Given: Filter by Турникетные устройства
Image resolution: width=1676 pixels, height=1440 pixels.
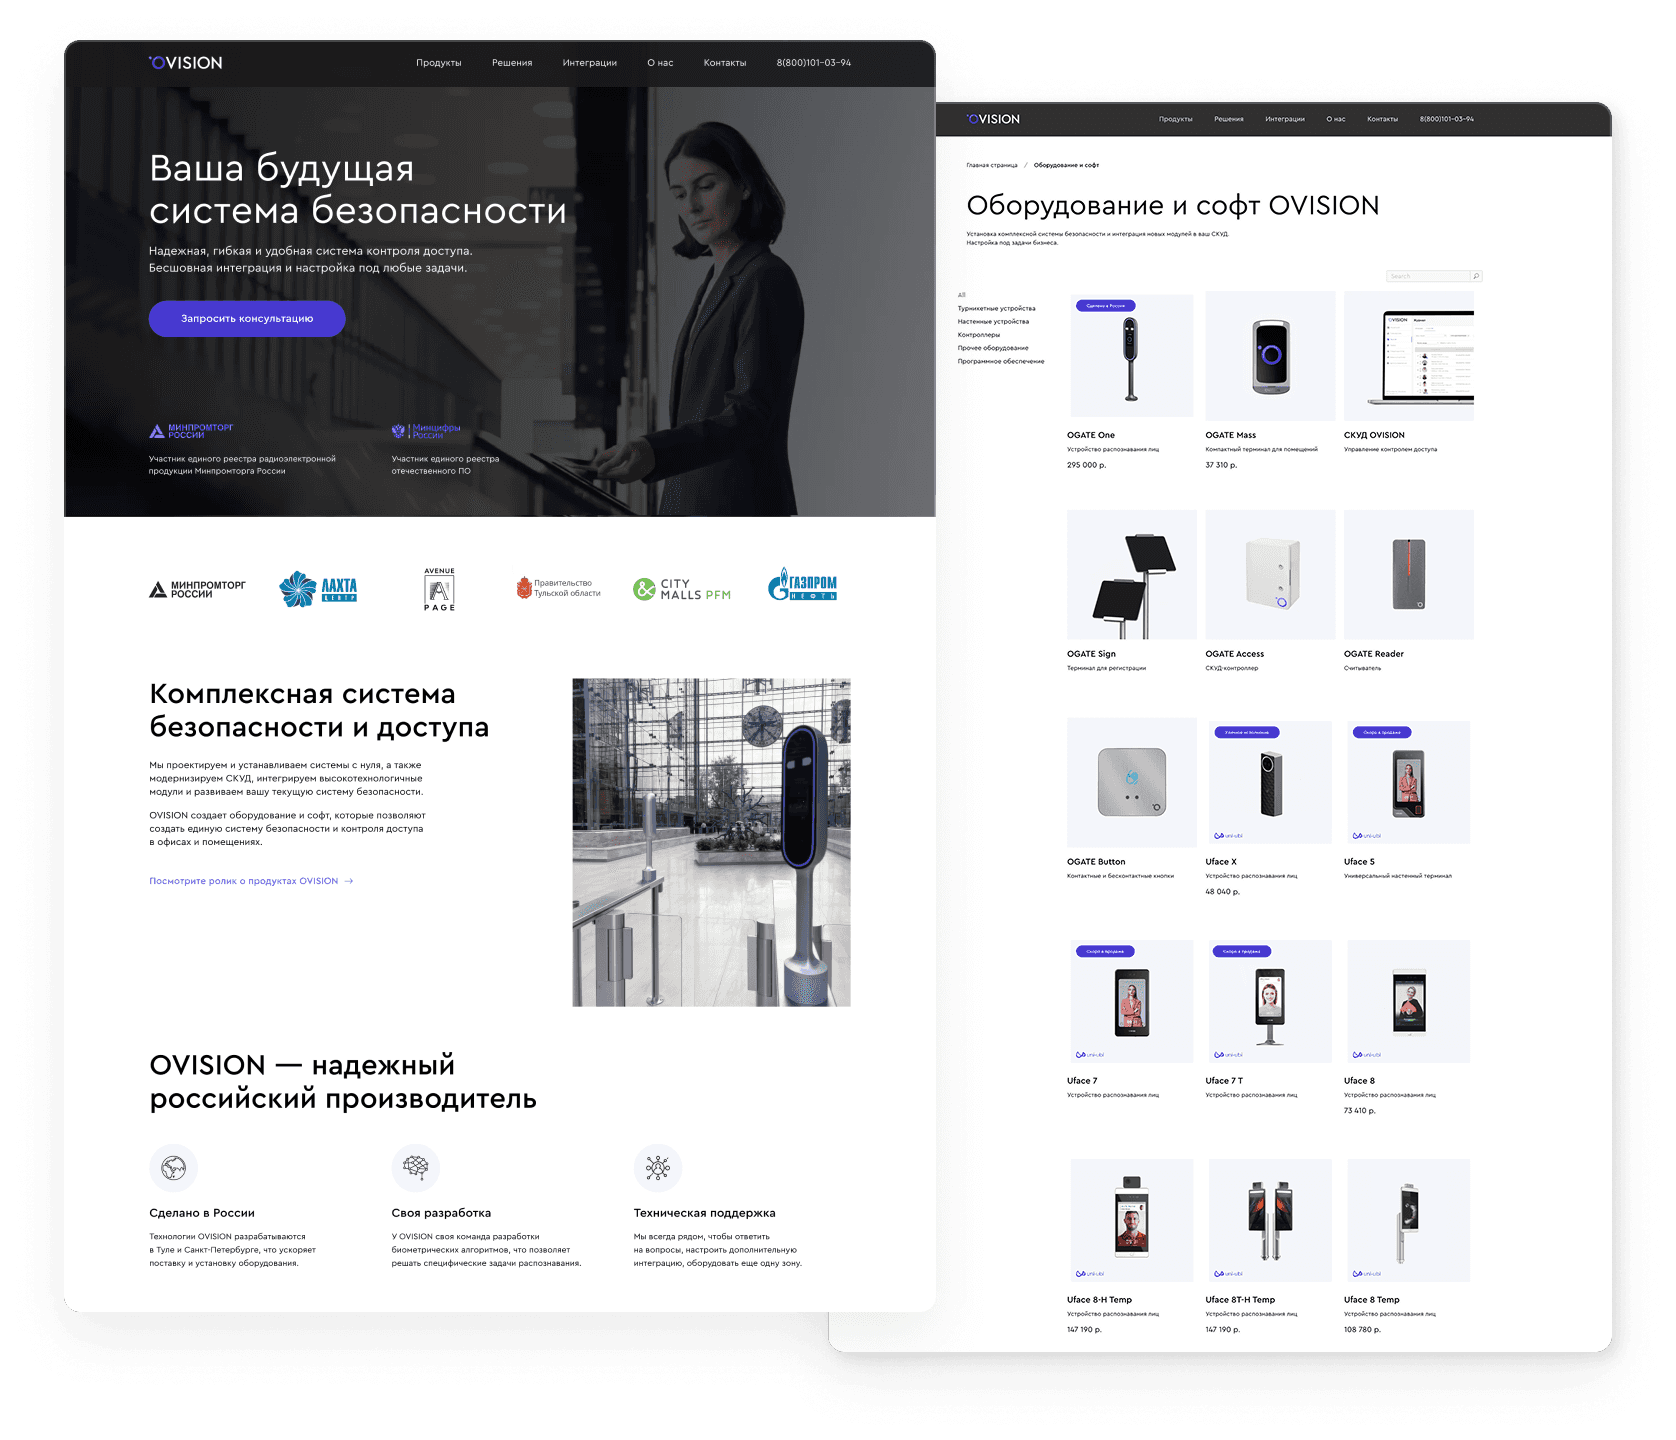Looking at the screenshot, I should point(997,309).
